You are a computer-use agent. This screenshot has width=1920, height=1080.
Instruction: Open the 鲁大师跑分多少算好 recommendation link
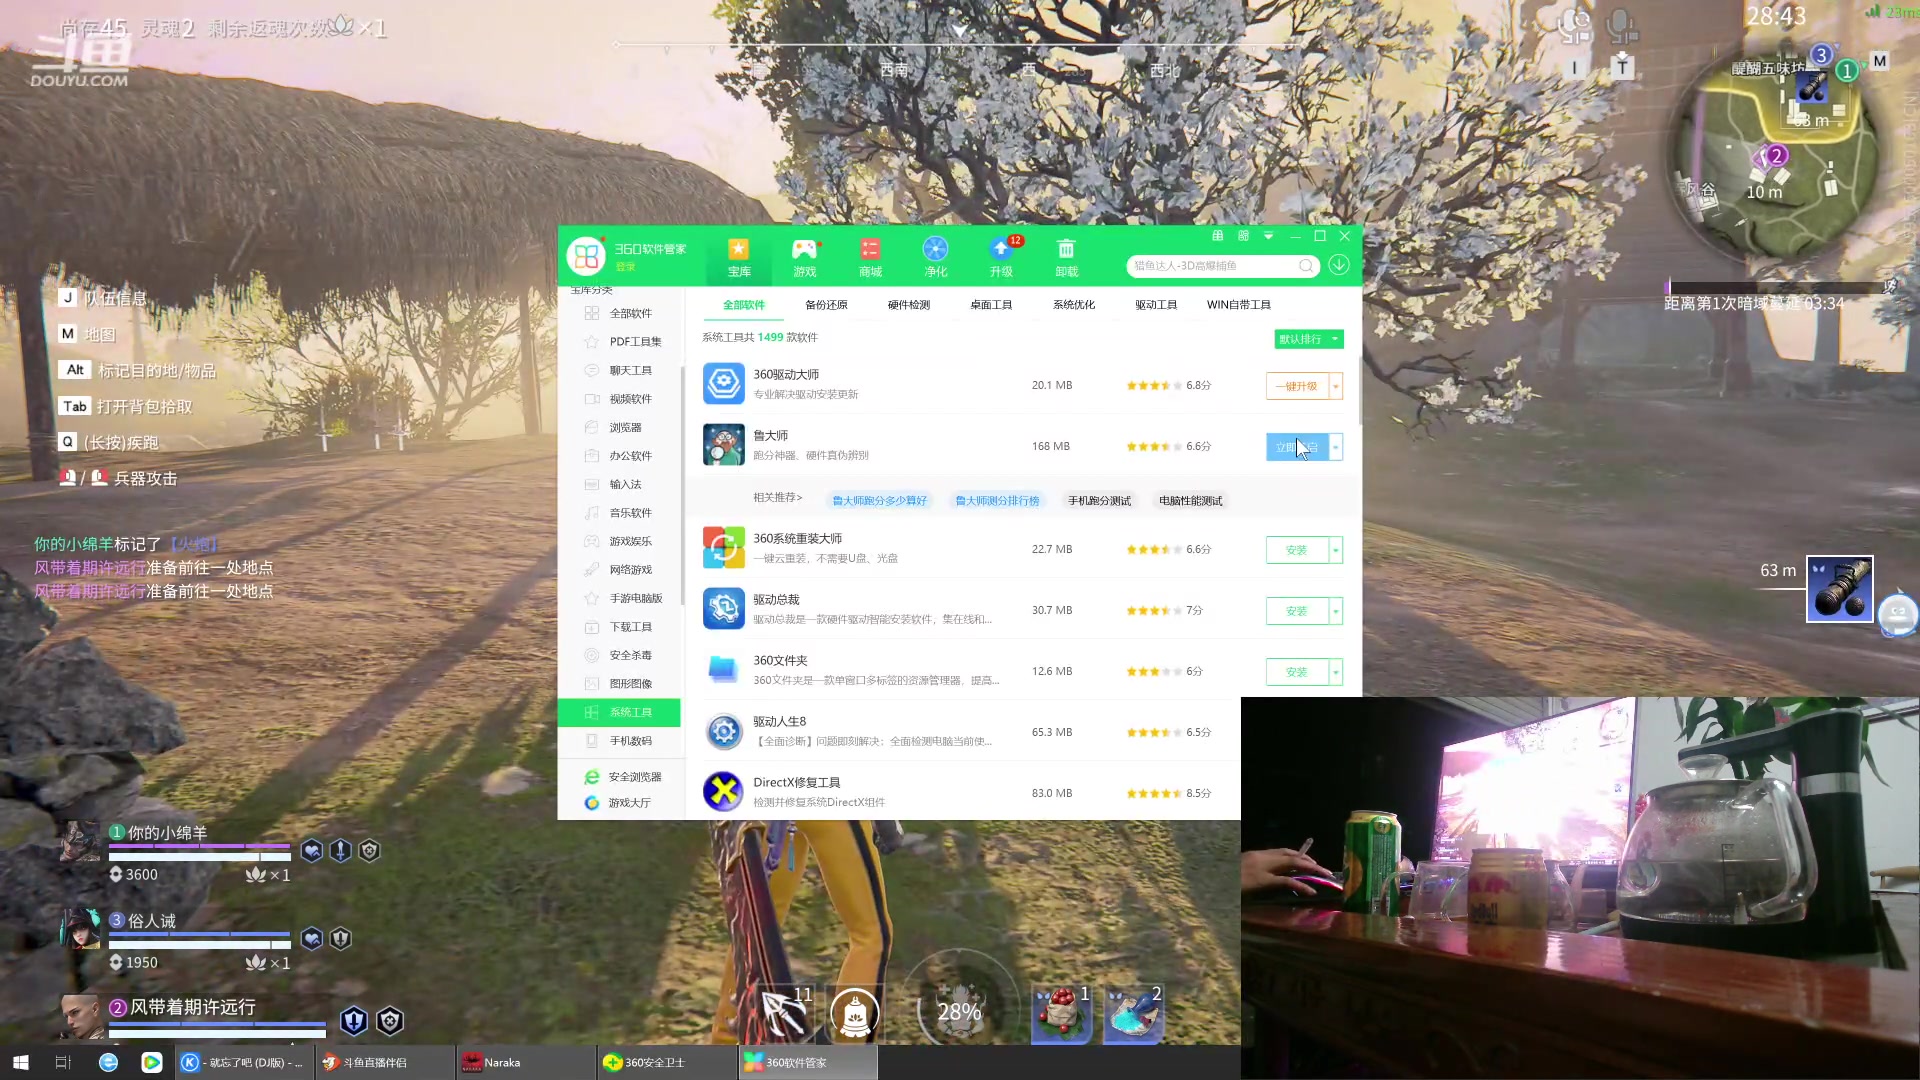pyautogui.click(x=880, y=501)
